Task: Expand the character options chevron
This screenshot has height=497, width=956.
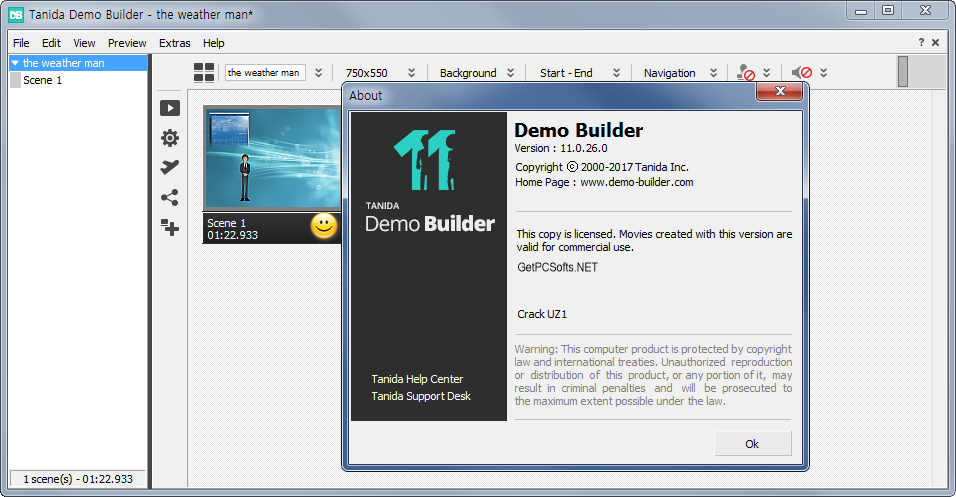Action: pos(766,73)
